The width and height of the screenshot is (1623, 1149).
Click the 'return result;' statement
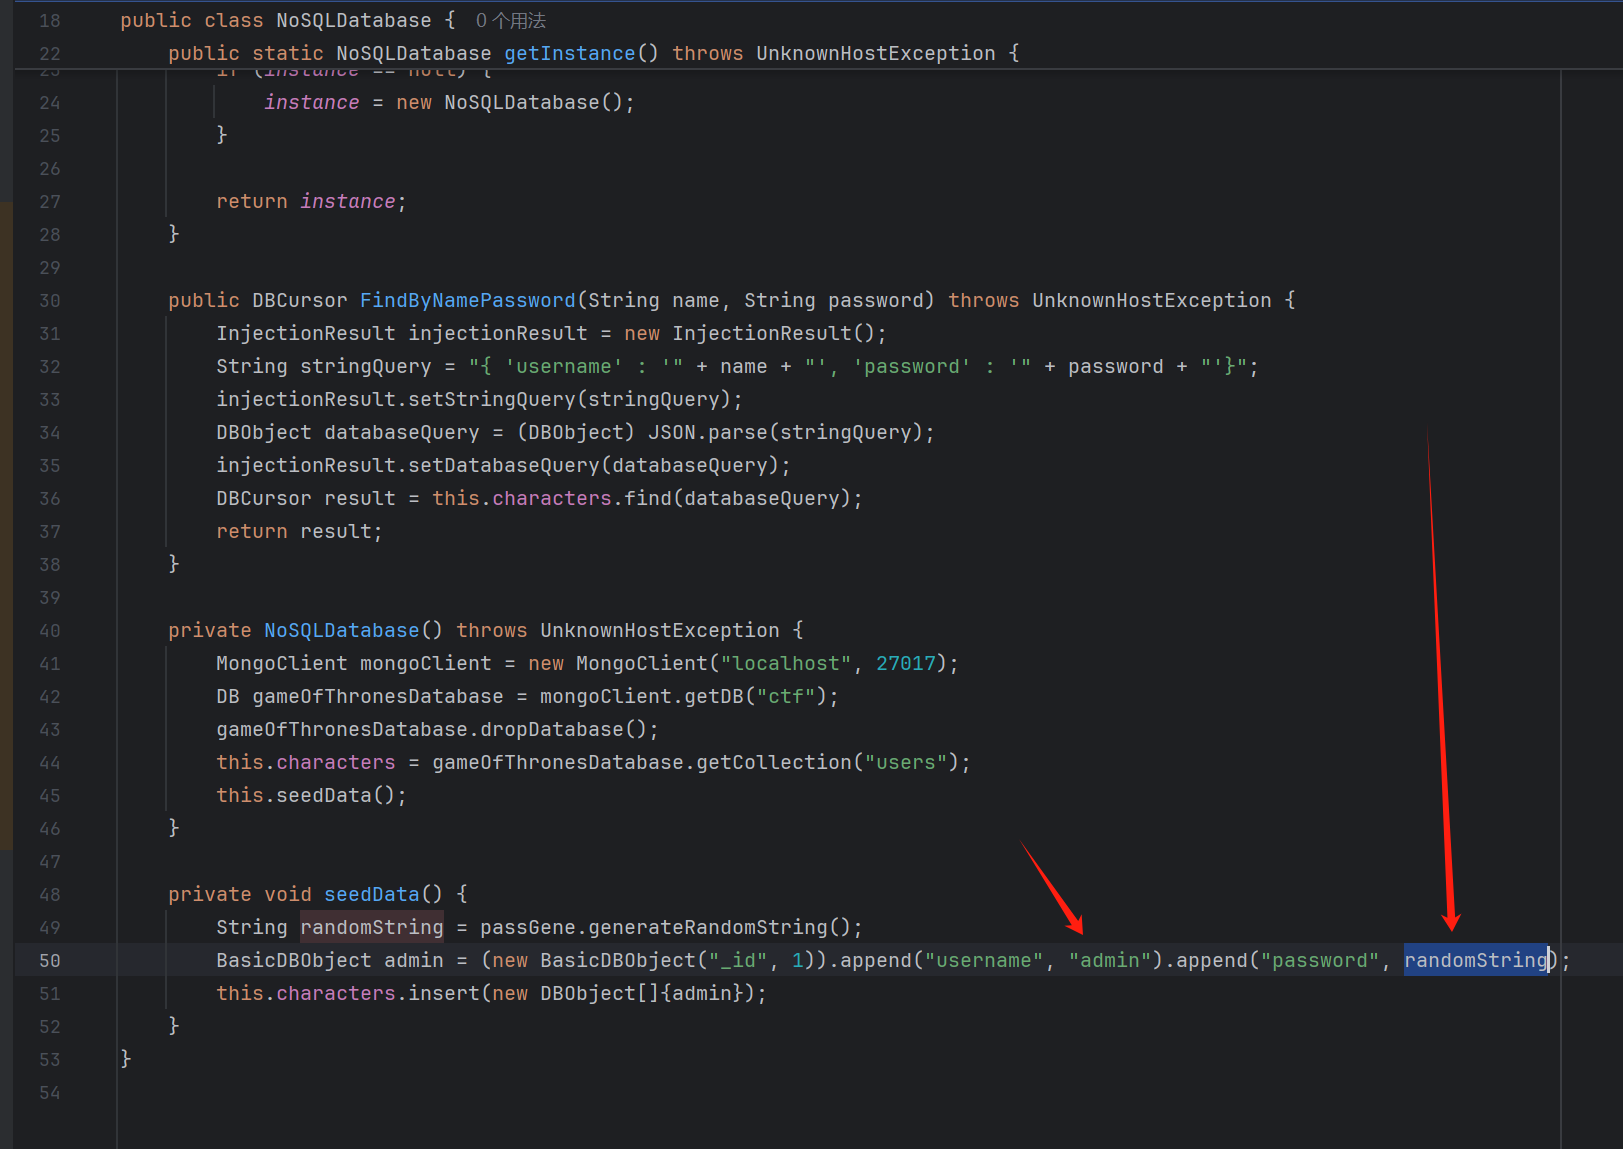[x=299, y=532]
